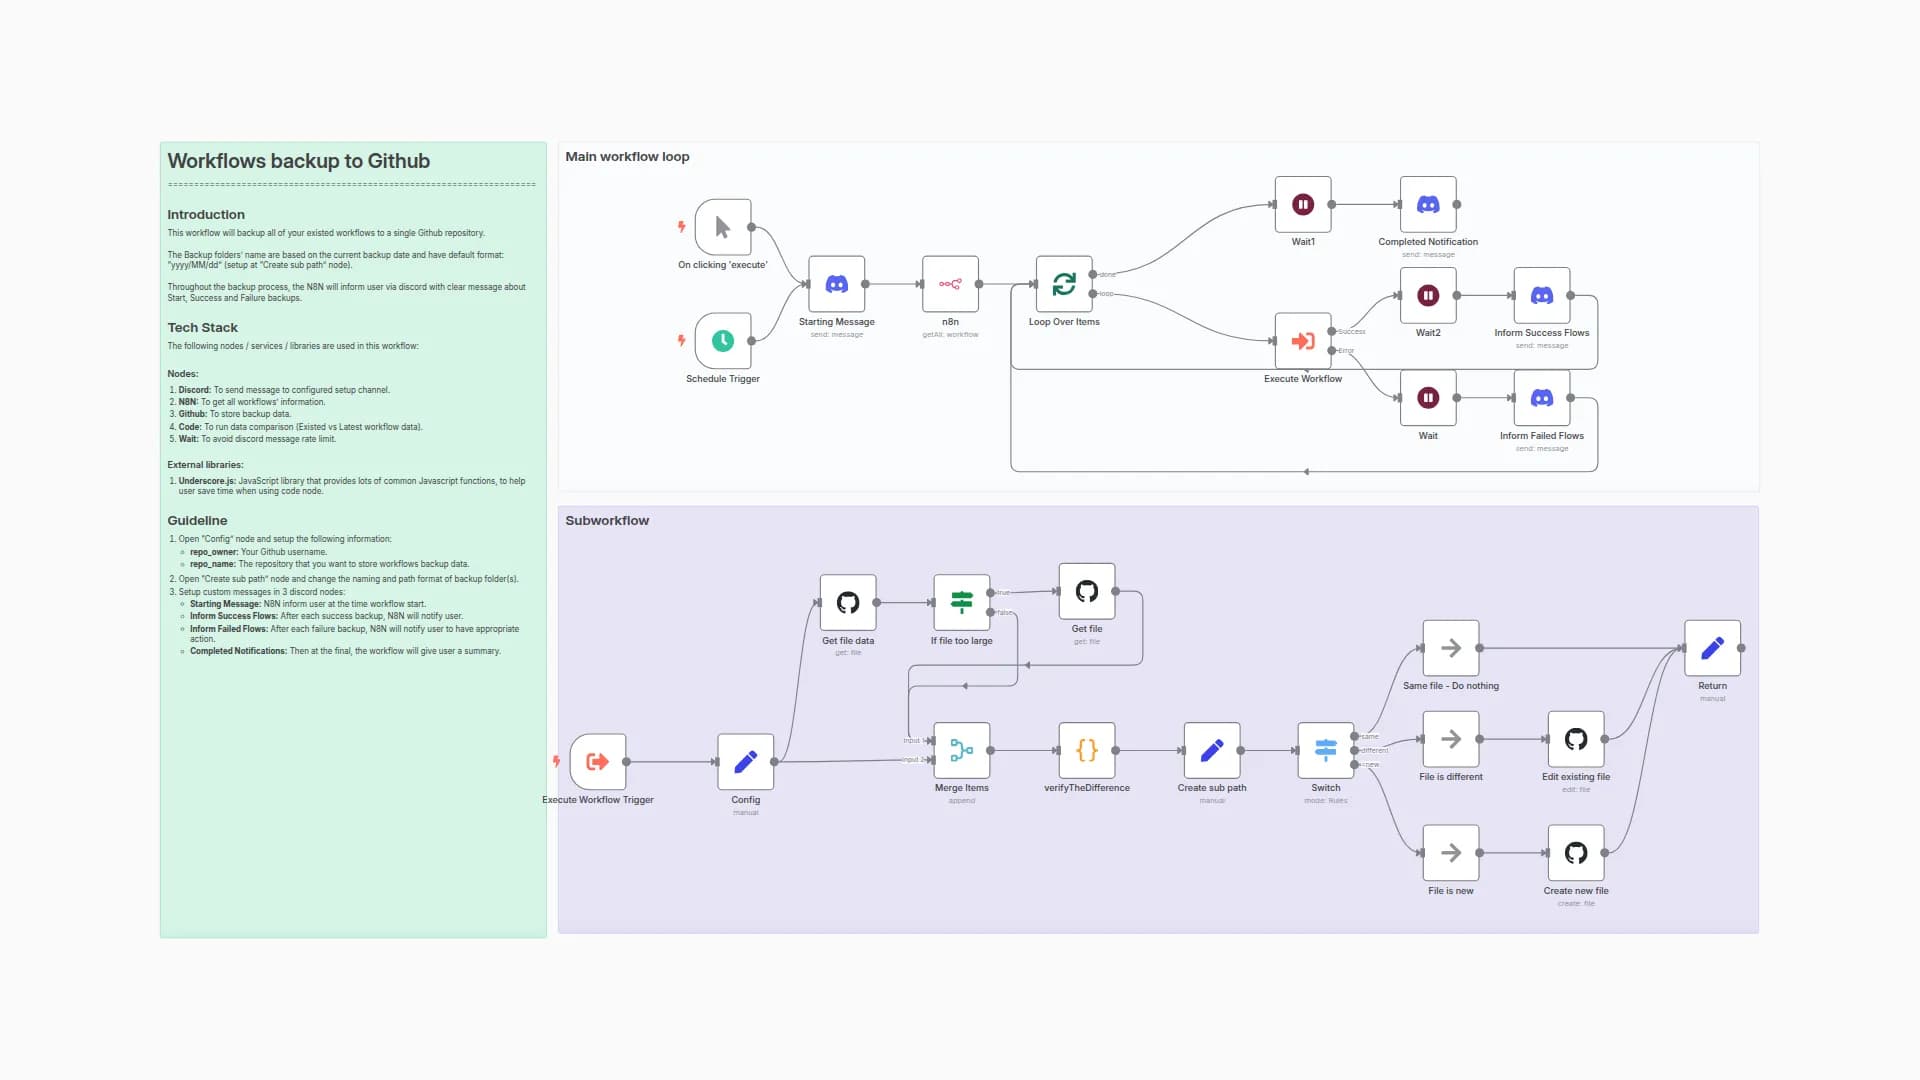Select the "If file too large" node
Viewport: 1920px width, 1080px height.
[x=961, y=601]
